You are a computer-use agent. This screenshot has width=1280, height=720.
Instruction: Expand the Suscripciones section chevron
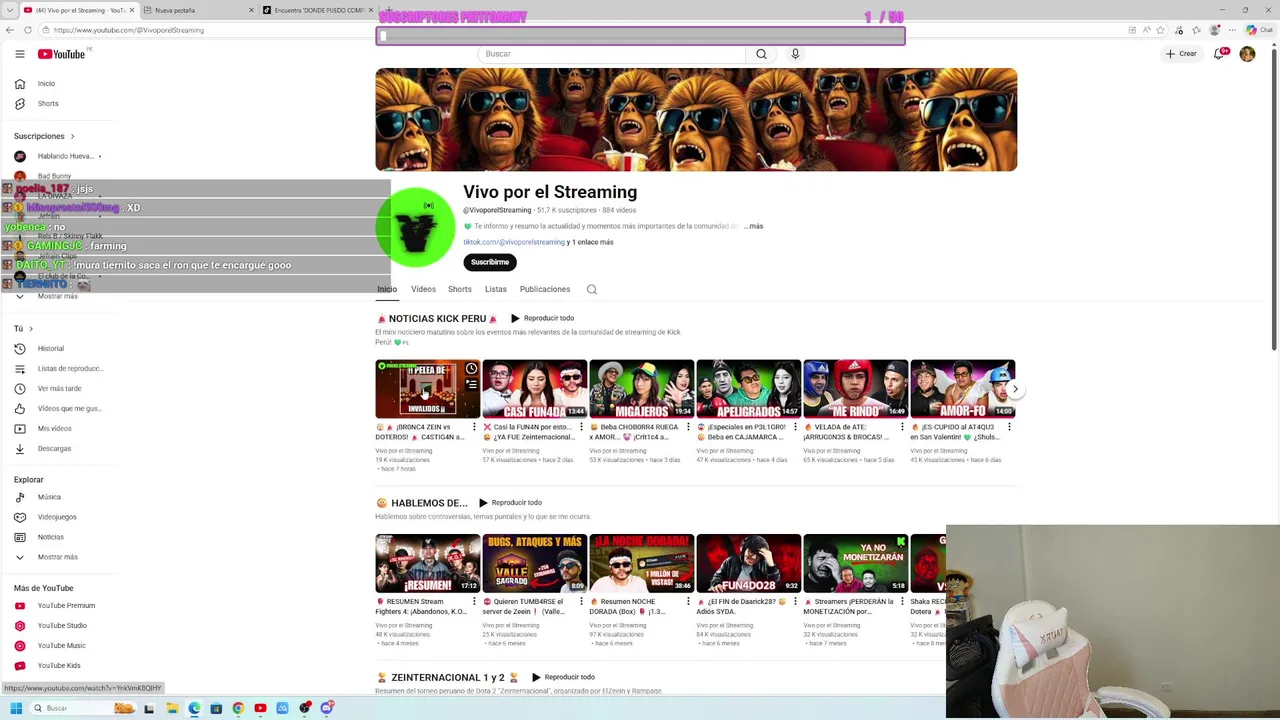tap(72, 136)
